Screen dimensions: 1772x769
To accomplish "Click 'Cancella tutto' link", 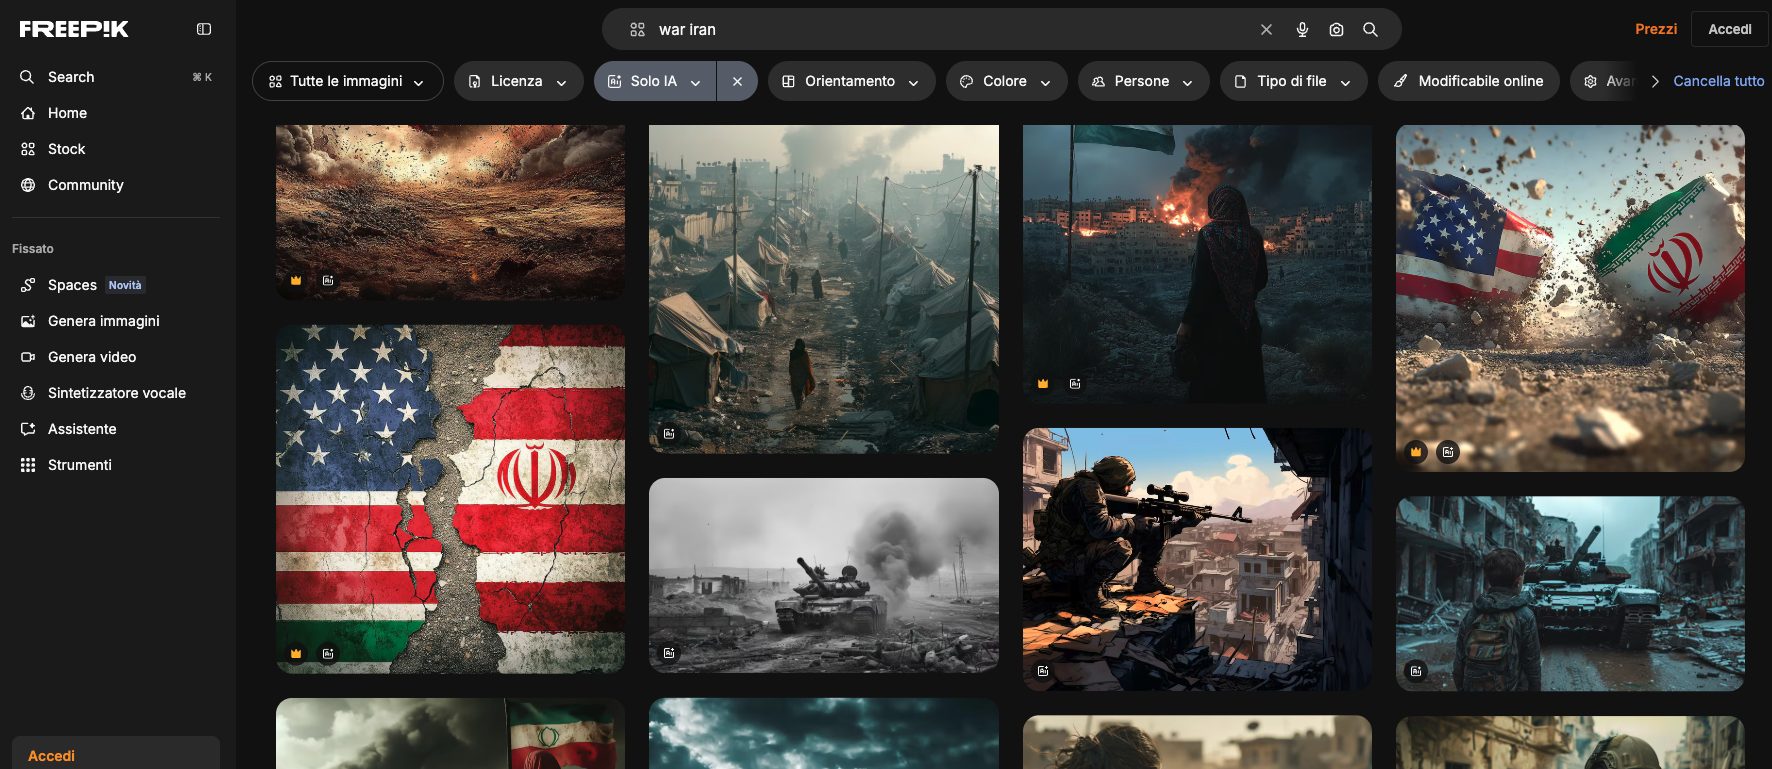I will point(1719,81).
